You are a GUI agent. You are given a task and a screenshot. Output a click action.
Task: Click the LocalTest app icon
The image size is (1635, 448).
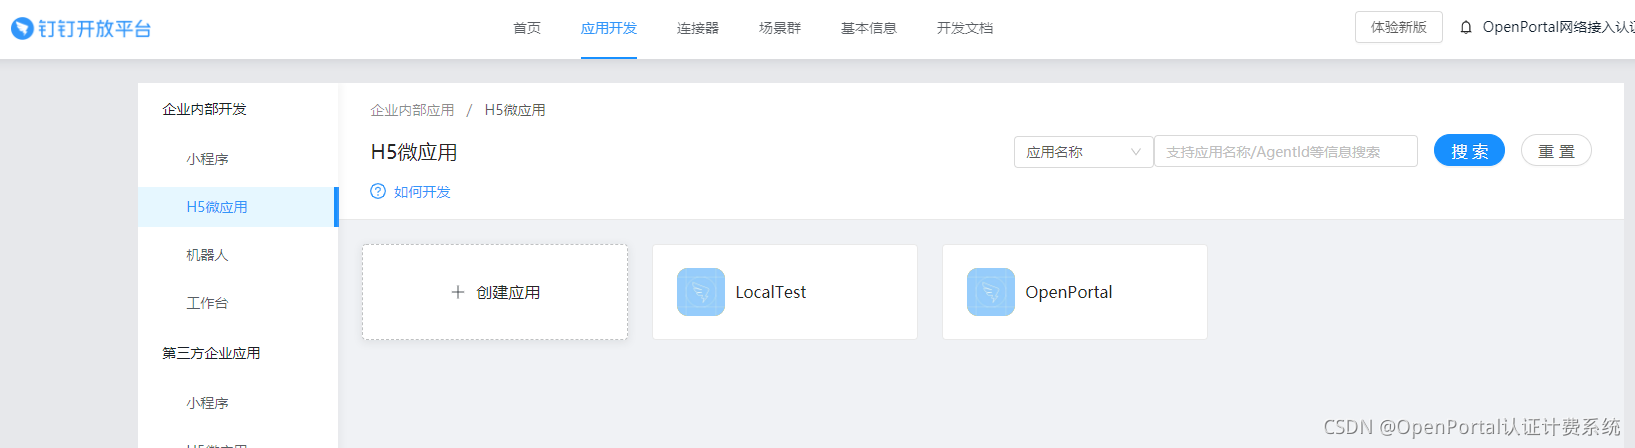[x=701, y=292]
